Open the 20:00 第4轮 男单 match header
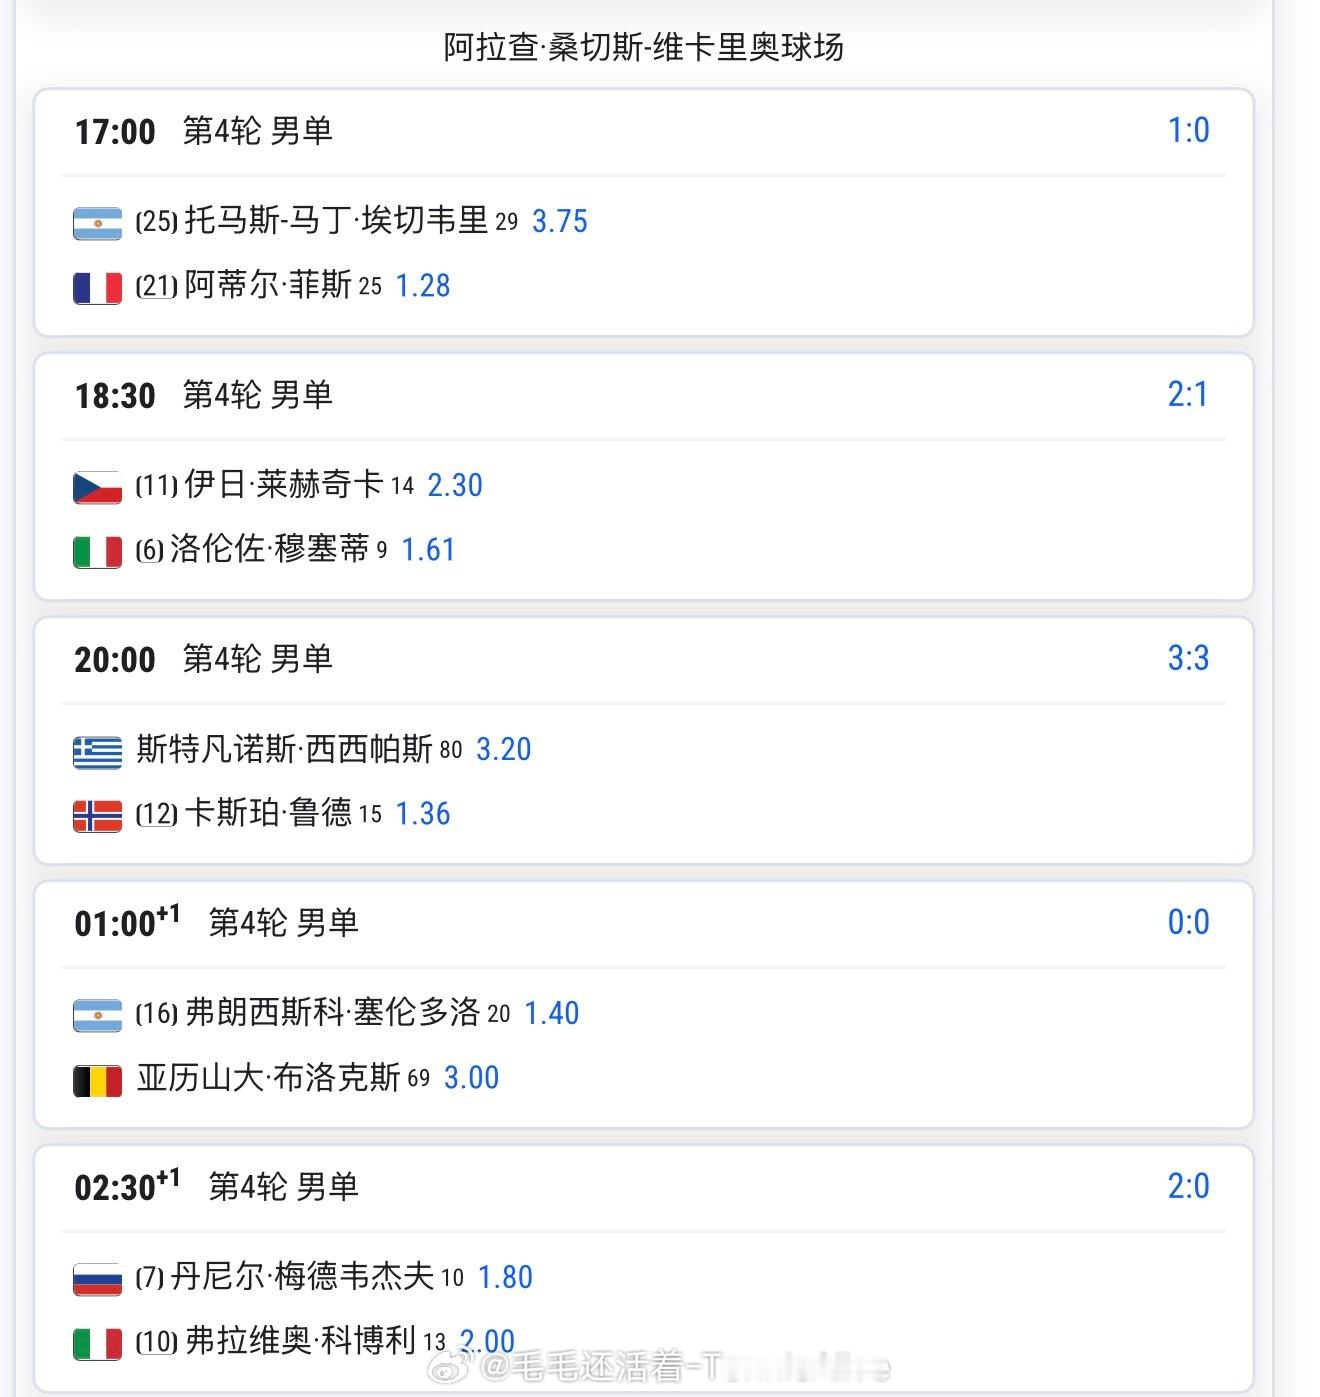Screen dimensions: 1320x1397 coord(204,659)
